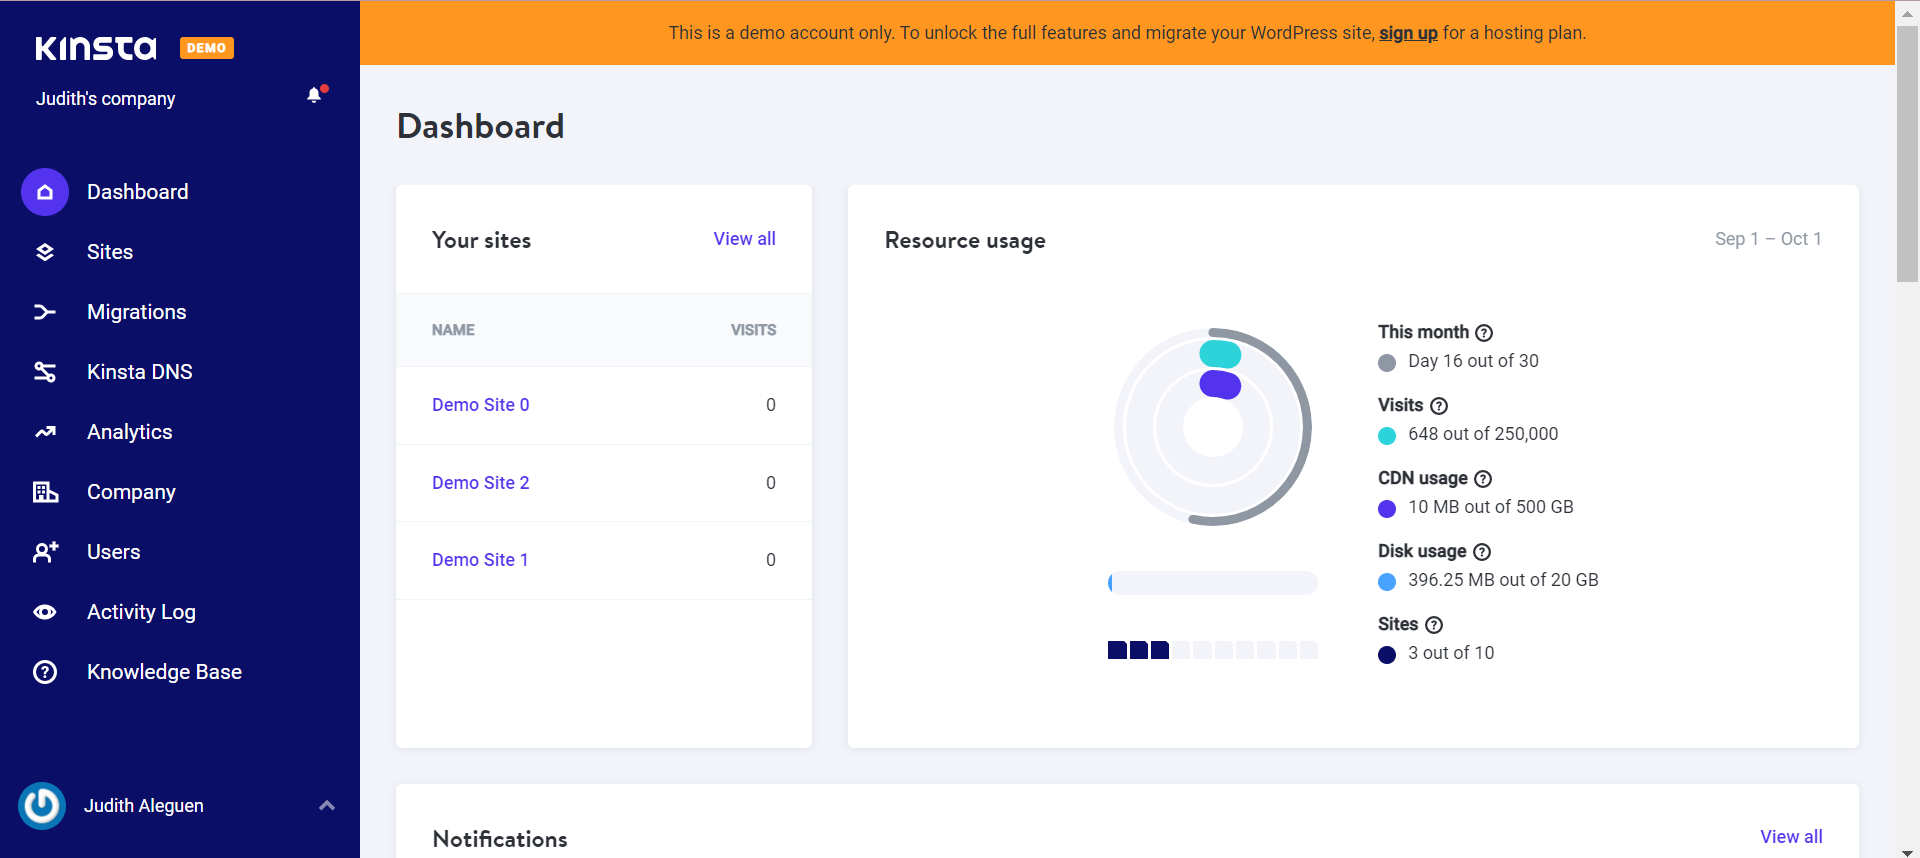
Task: Open Kinsta DNS page
Action: [140, 372]
